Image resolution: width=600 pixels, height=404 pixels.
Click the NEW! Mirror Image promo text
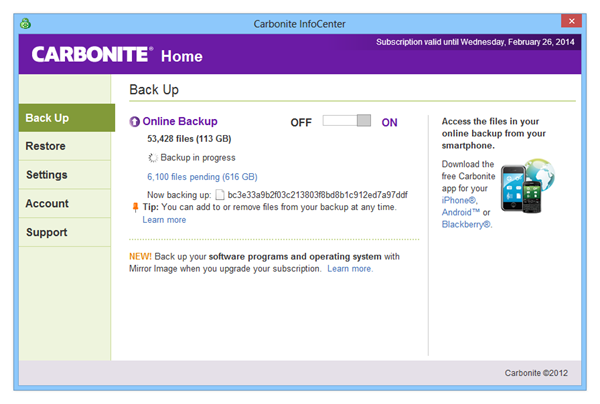(264, 262)
